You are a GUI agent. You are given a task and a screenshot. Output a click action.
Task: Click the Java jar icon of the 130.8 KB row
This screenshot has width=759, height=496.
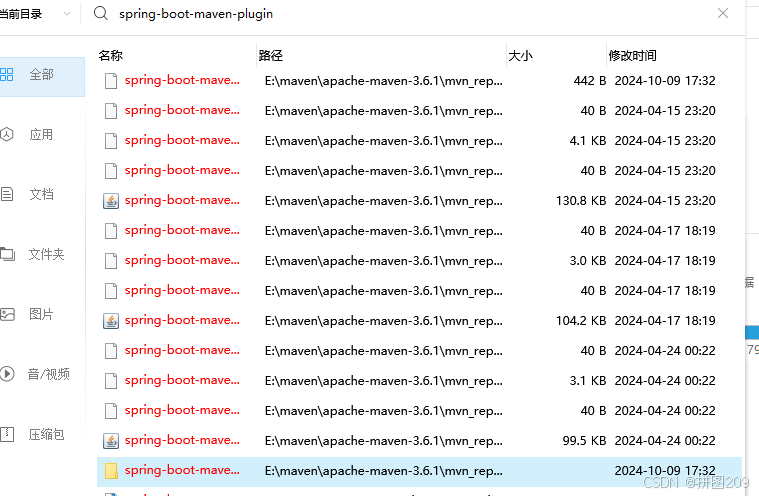tap(111, 201)
